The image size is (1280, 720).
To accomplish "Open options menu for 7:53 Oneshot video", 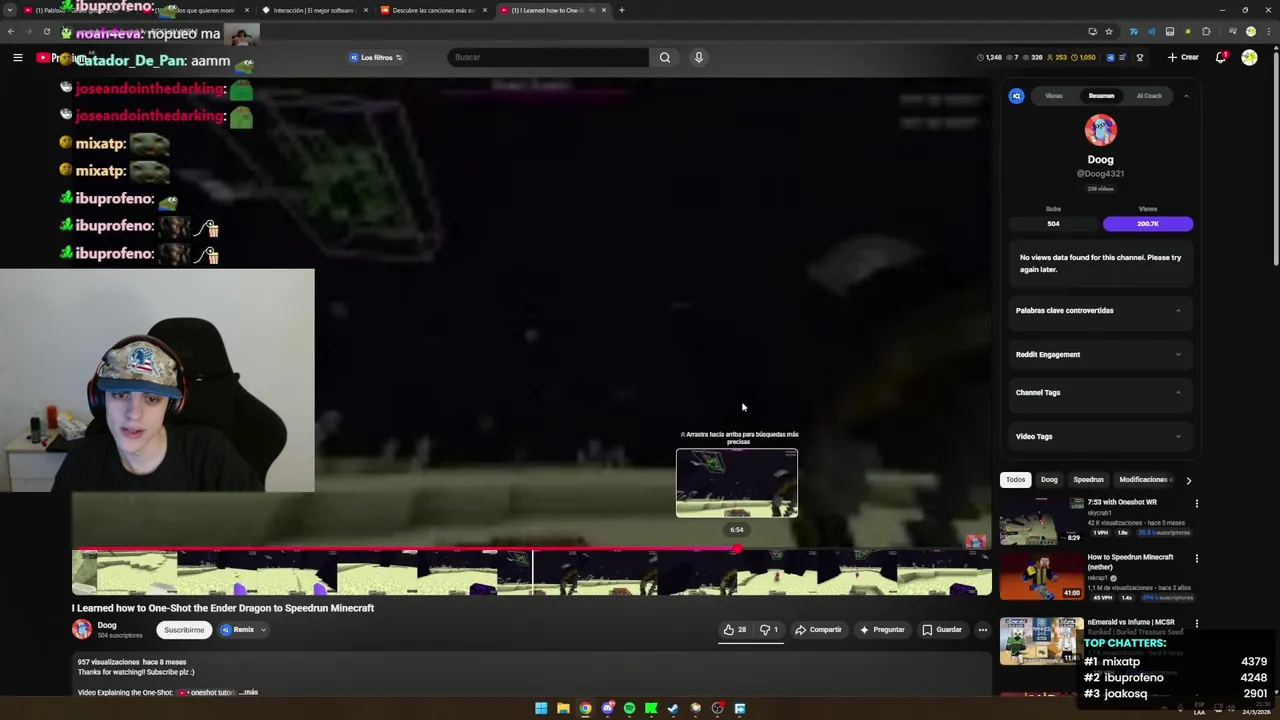I will 1196,504.
